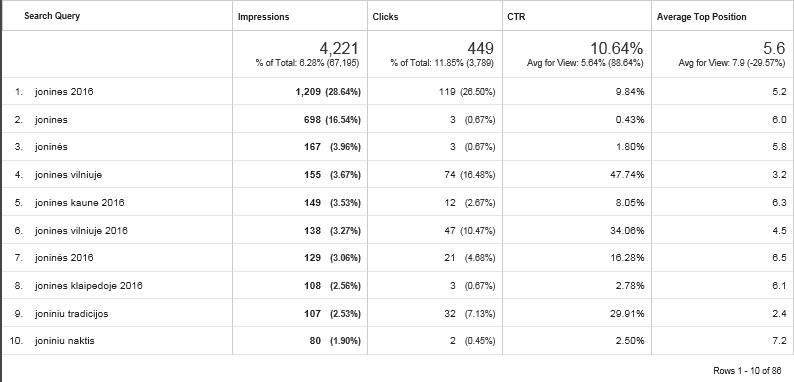
Task: Open the 'joninės' search query
Action: point(51,147)
